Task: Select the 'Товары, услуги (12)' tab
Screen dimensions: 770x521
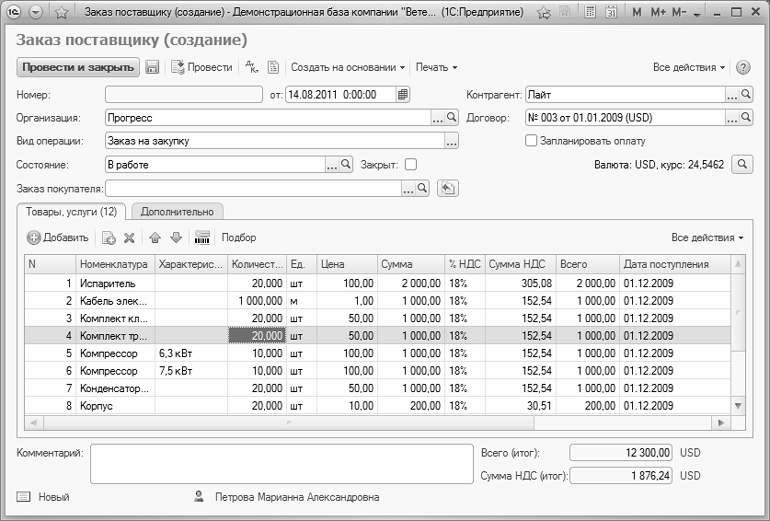Action: point(72,211)
